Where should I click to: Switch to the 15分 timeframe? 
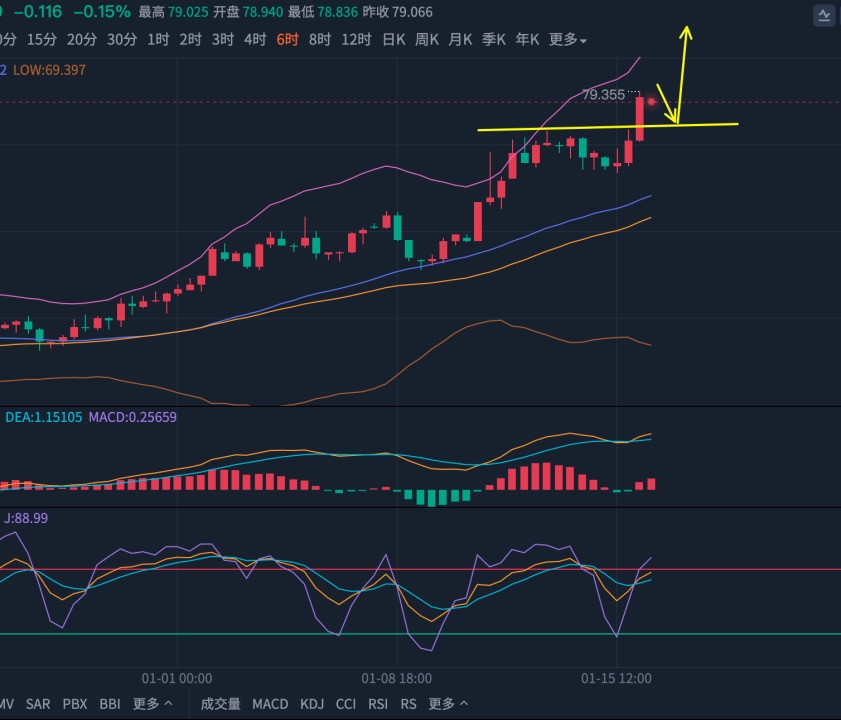coord(42,40)
